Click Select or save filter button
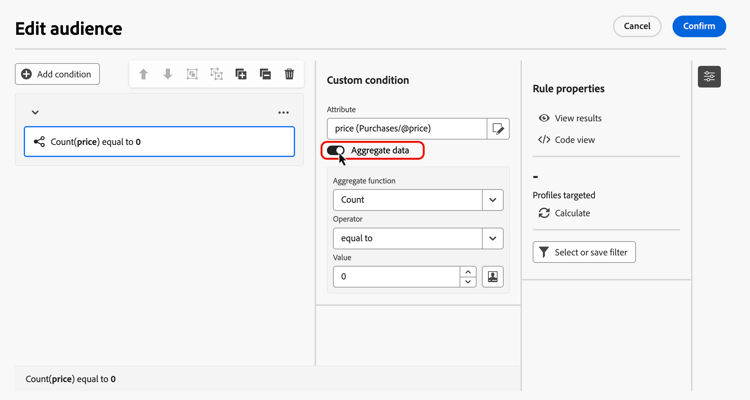Screen dimensions: 750x400 click(x=584, y=252)
